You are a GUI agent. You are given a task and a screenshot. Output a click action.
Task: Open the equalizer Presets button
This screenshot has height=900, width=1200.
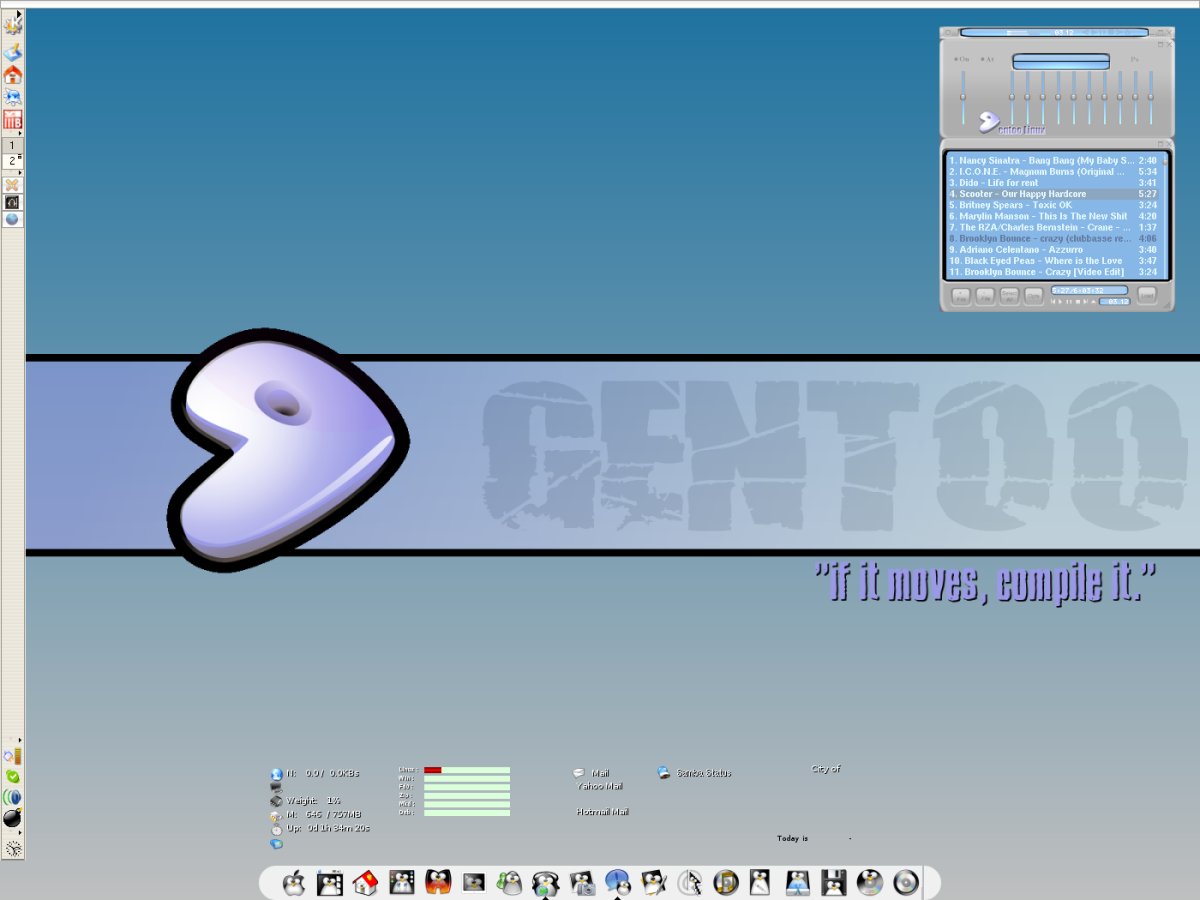(x=1135, y=59)
